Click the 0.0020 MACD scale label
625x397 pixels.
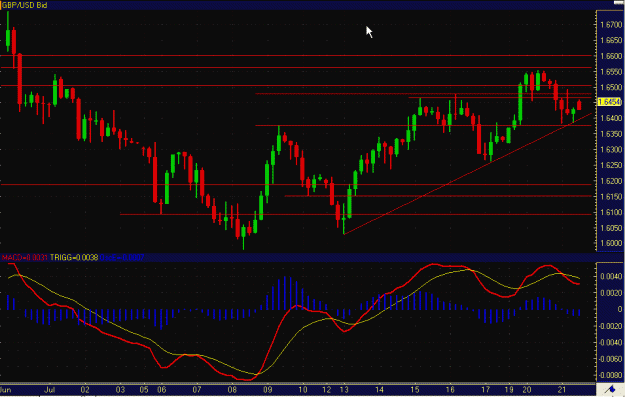(x=611, y=293)
